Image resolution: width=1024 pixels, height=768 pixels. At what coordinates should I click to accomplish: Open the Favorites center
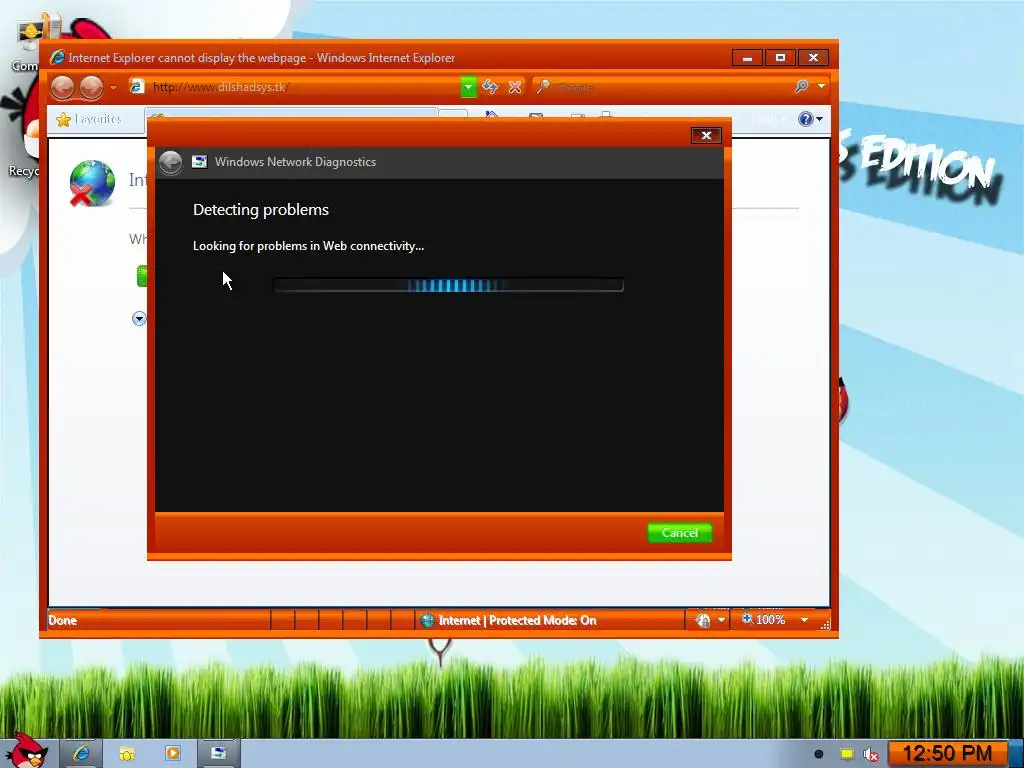[x=89, y=120]
